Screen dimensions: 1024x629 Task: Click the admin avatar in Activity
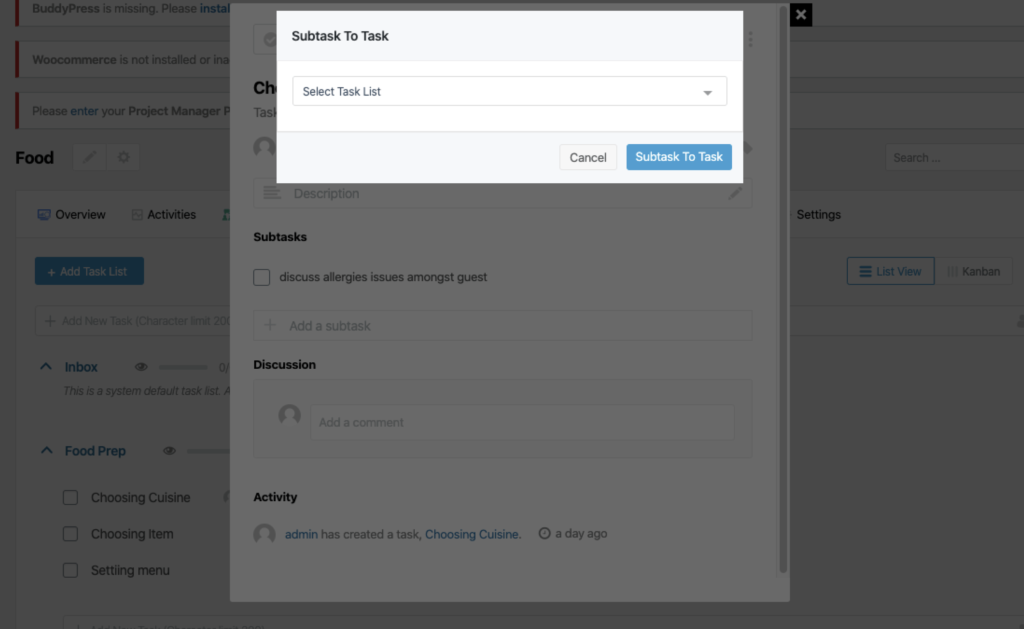click(264, 534)
